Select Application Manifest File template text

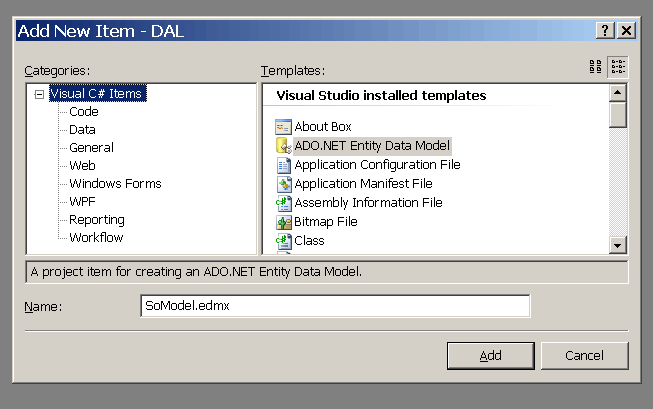coord(363,184)
